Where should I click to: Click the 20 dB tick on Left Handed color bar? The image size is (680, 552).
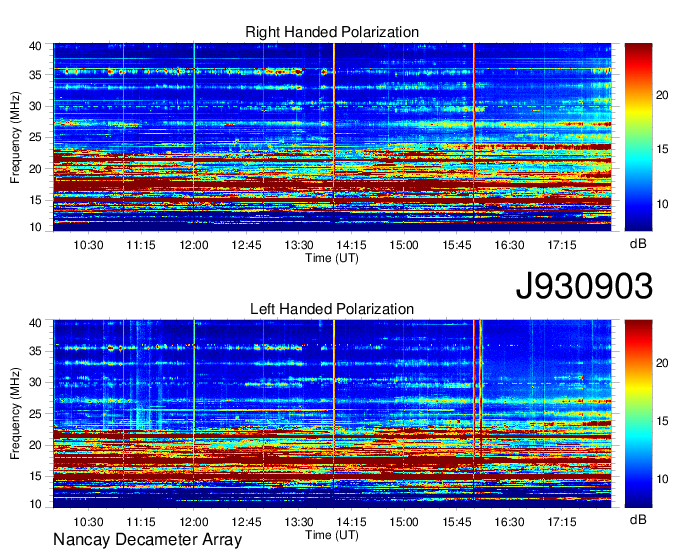tap(662, 363)
